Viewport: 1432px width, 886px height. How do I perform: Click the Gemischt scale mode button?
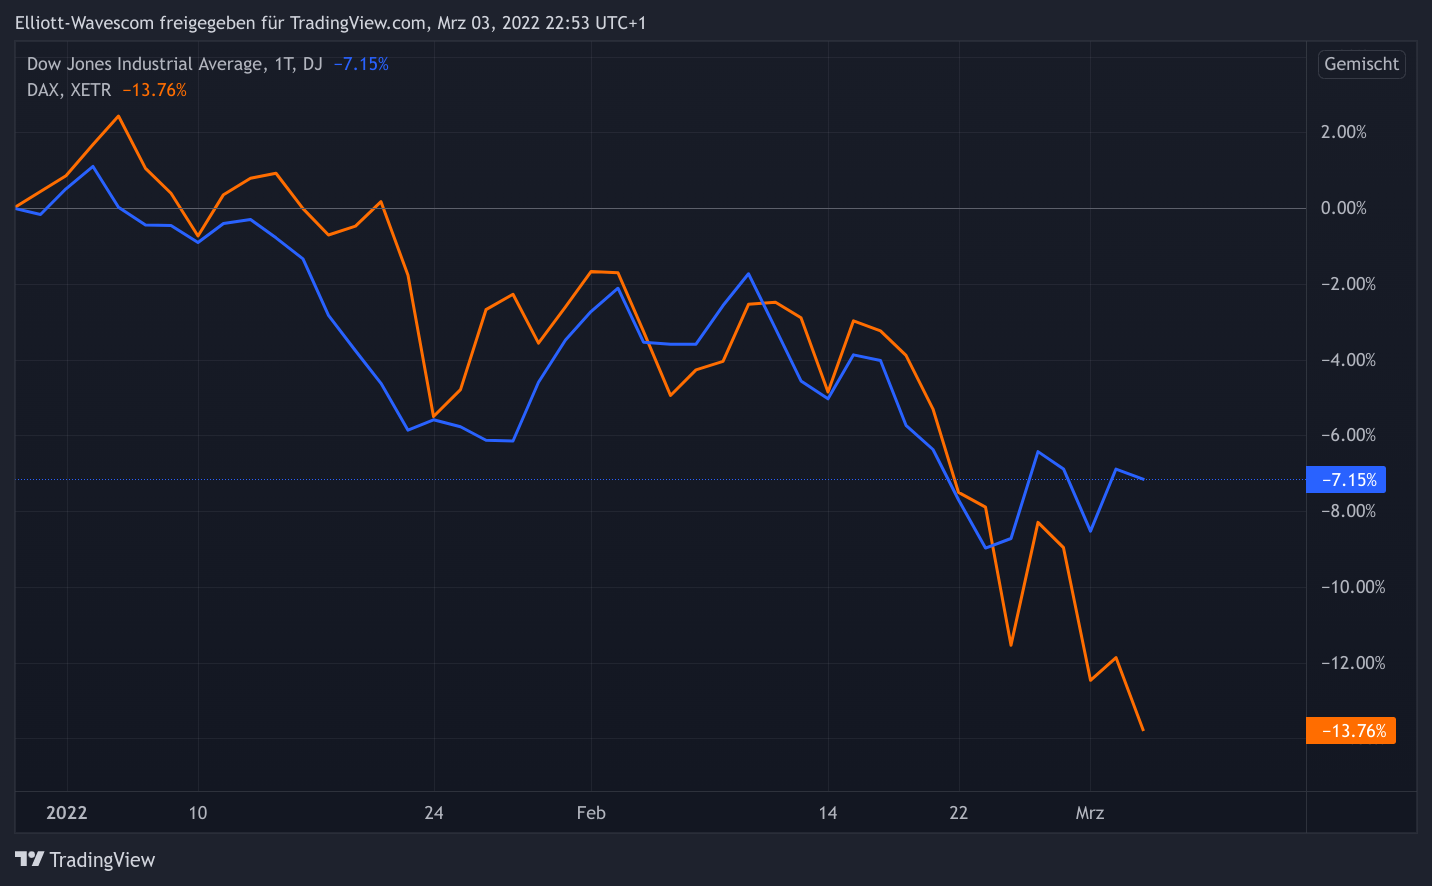[x=1361, y=64]
